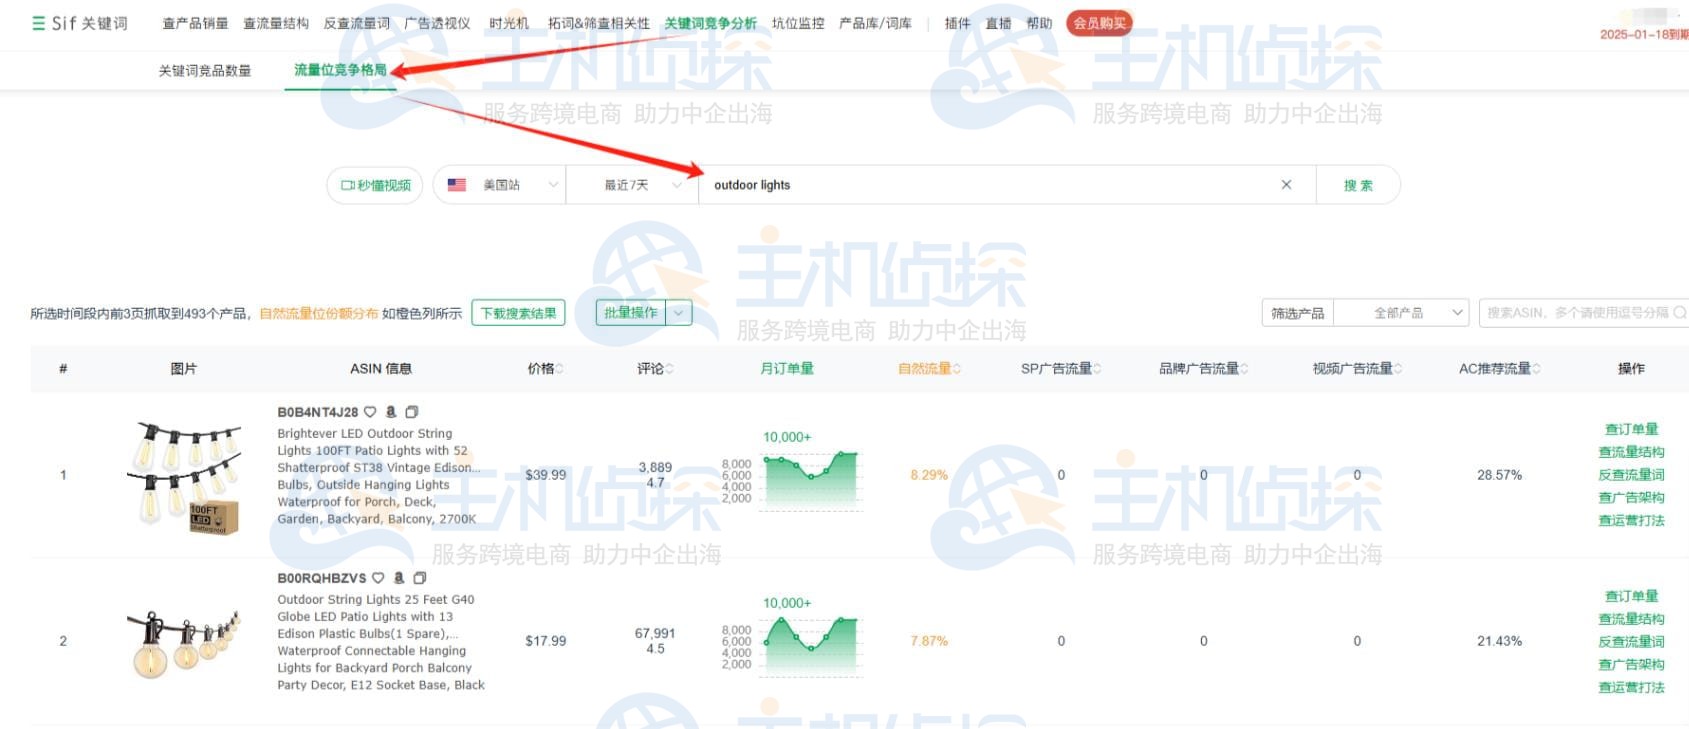Open 插件 in the top menu

[957, 23]
